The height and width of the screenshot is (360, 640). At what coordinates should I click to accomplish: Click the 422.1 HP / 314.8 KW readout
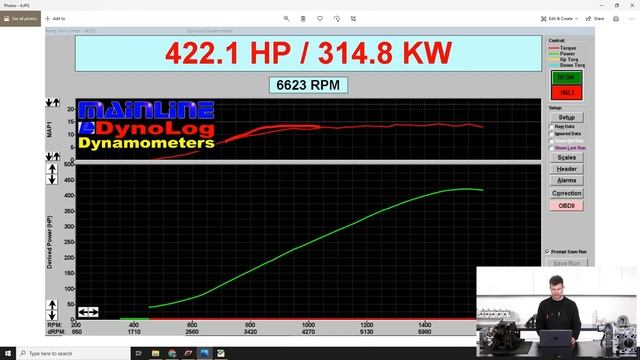(x=309, y=53)
